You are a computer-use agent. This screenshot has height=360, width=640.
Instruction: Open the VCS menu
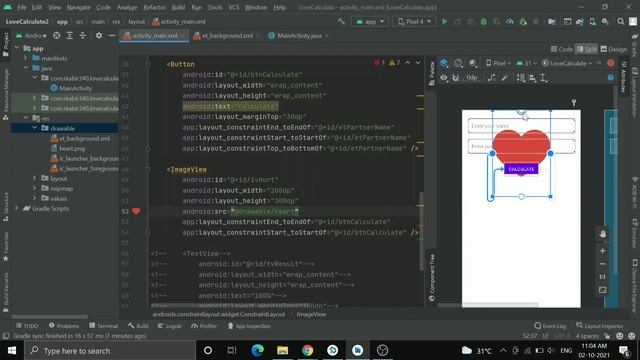[x=233, y=7]
